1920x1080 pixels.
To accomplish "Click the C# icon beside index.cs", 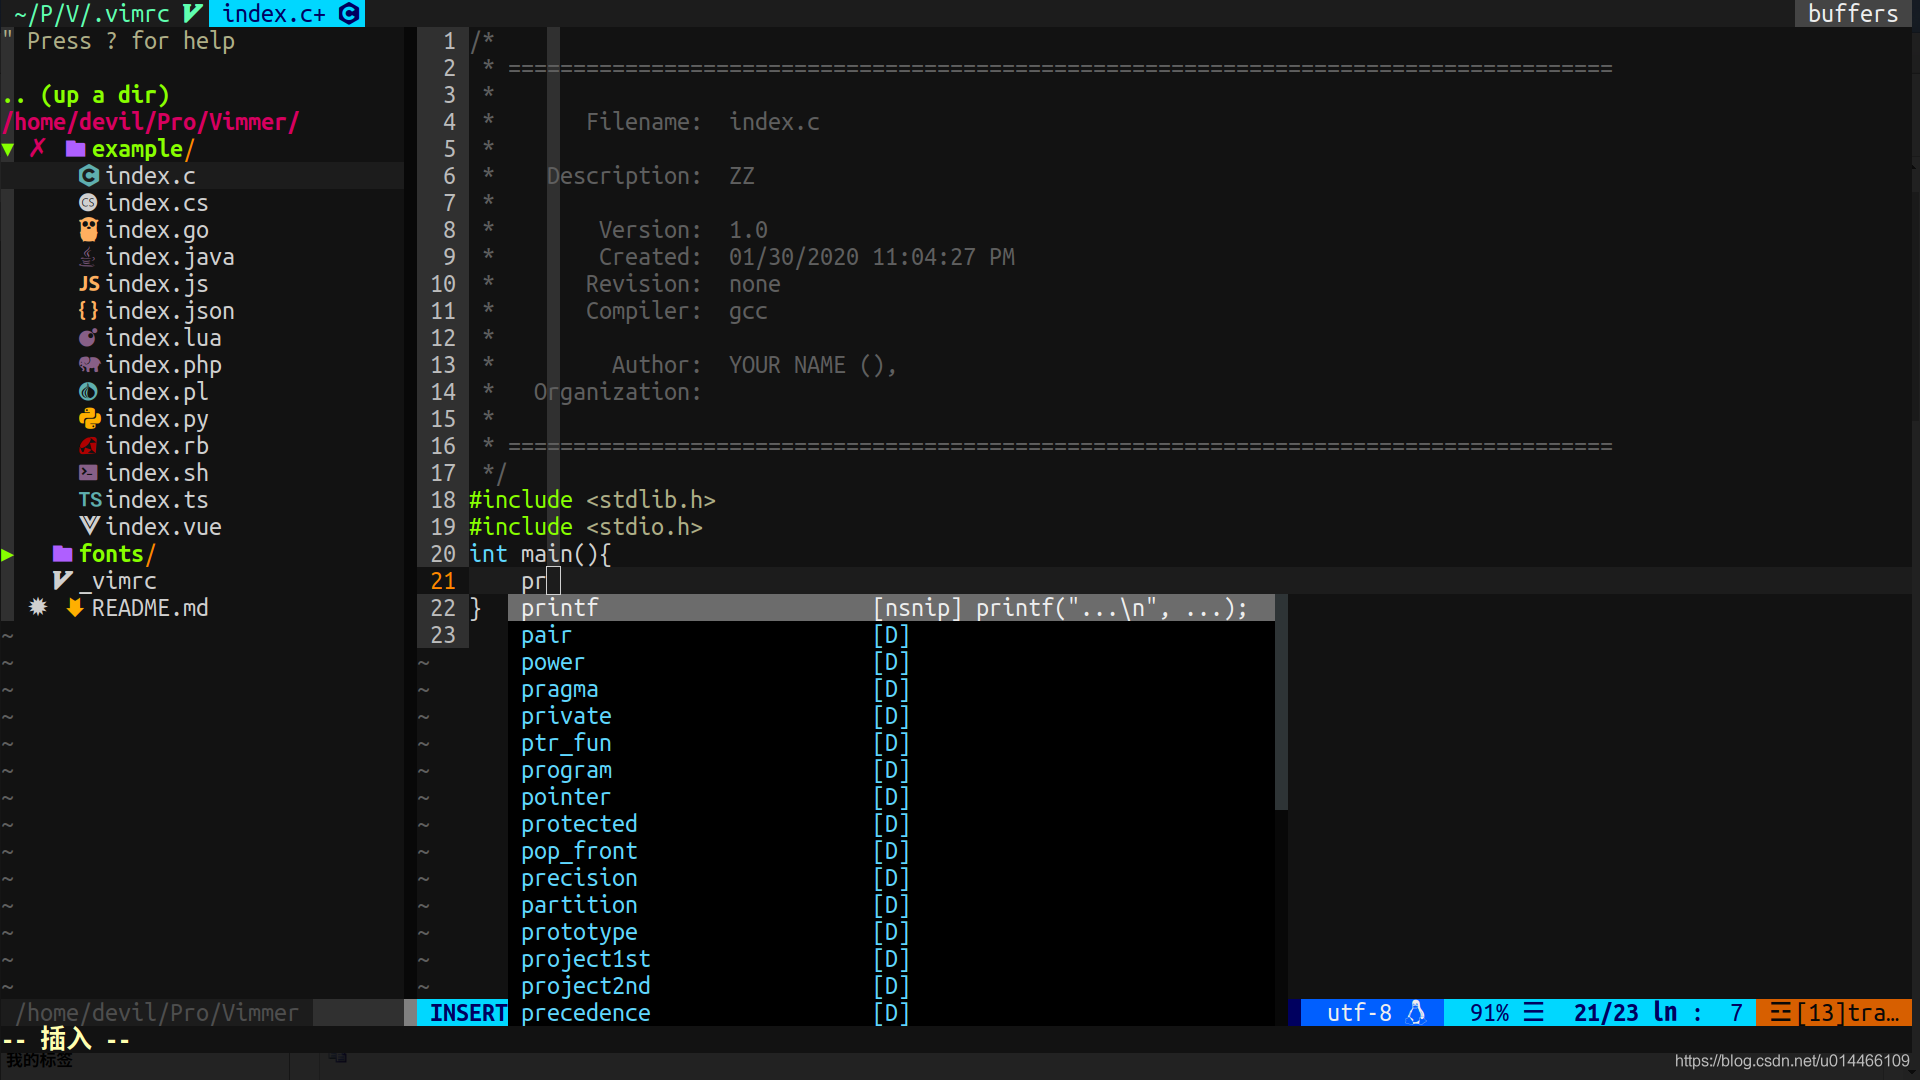I will tap(89, 203).
